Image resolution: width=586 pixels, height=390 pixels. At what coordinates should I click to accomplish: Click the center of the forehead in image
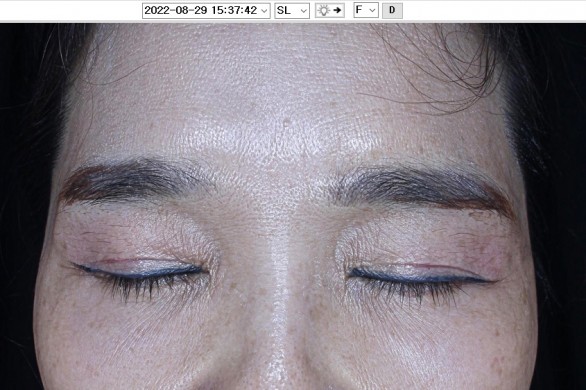[284, 93]
